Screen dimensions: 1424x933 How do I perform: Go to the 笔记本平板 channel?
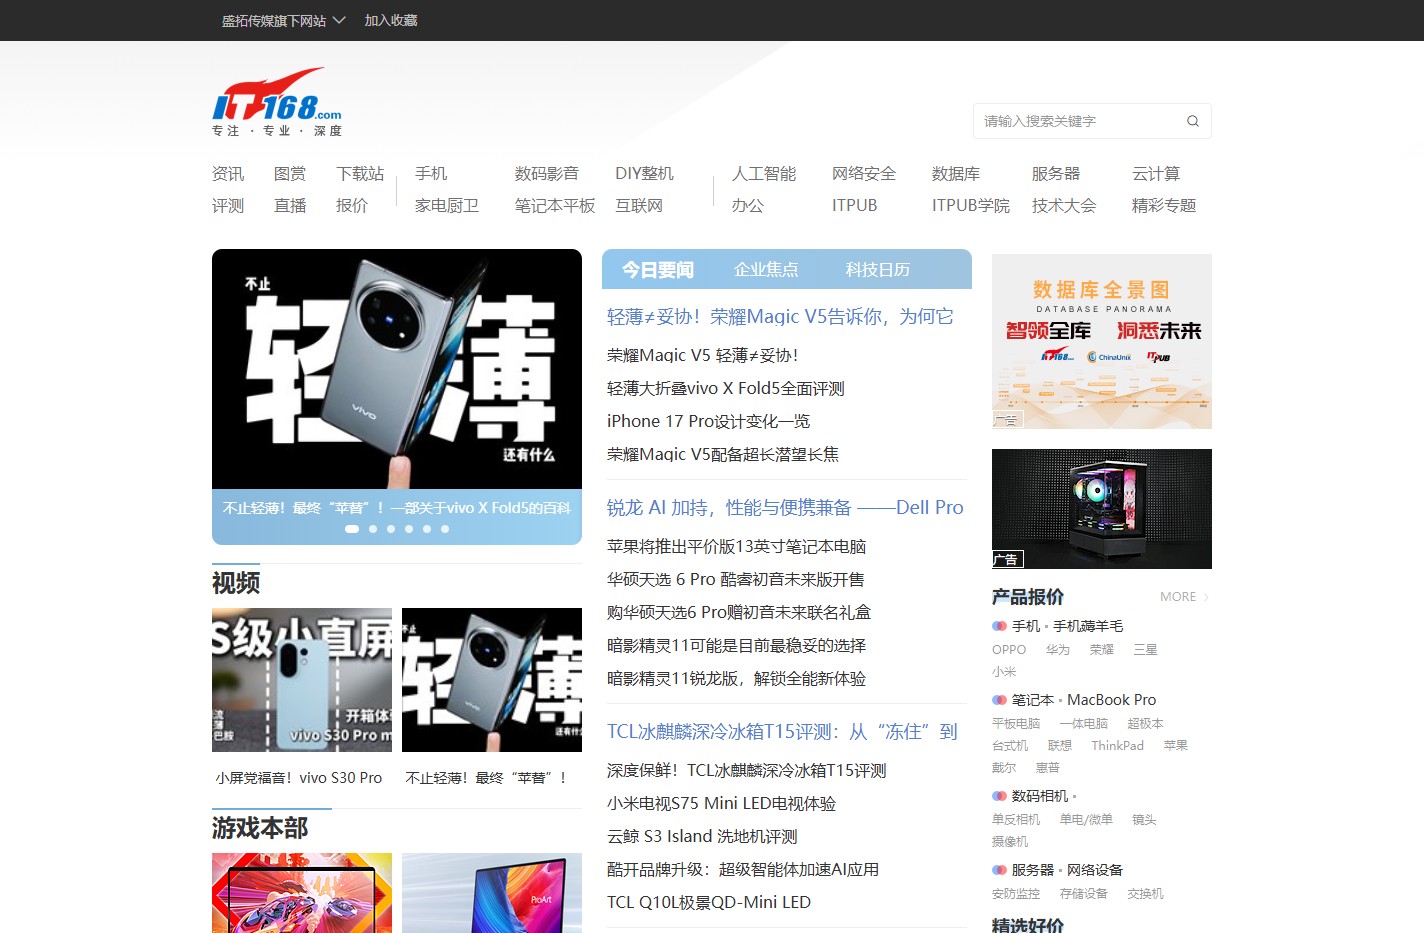click(555, 206)
